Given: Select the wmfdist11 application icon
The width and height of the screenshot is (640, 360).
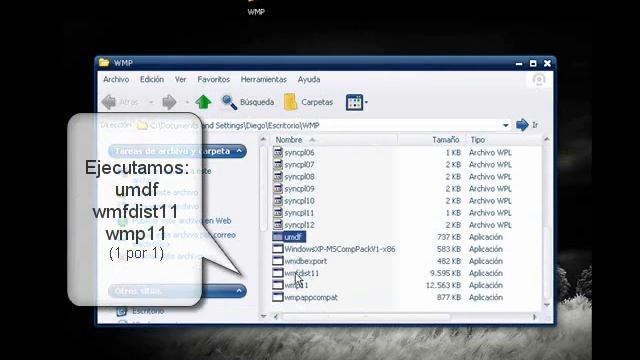Looking at the screenshot, I should click(x=278, y=273).
